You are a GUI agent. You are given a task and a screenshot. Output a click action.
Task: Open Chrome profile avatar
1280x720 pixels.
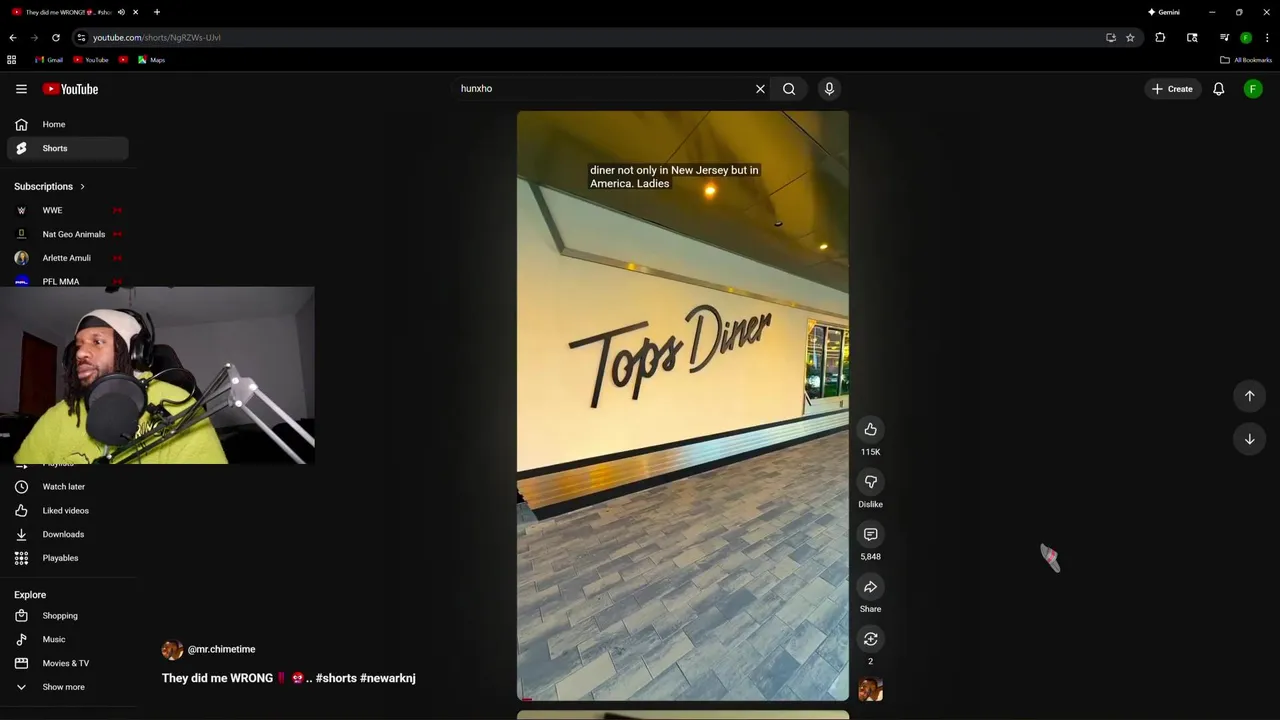point(1246,38)
